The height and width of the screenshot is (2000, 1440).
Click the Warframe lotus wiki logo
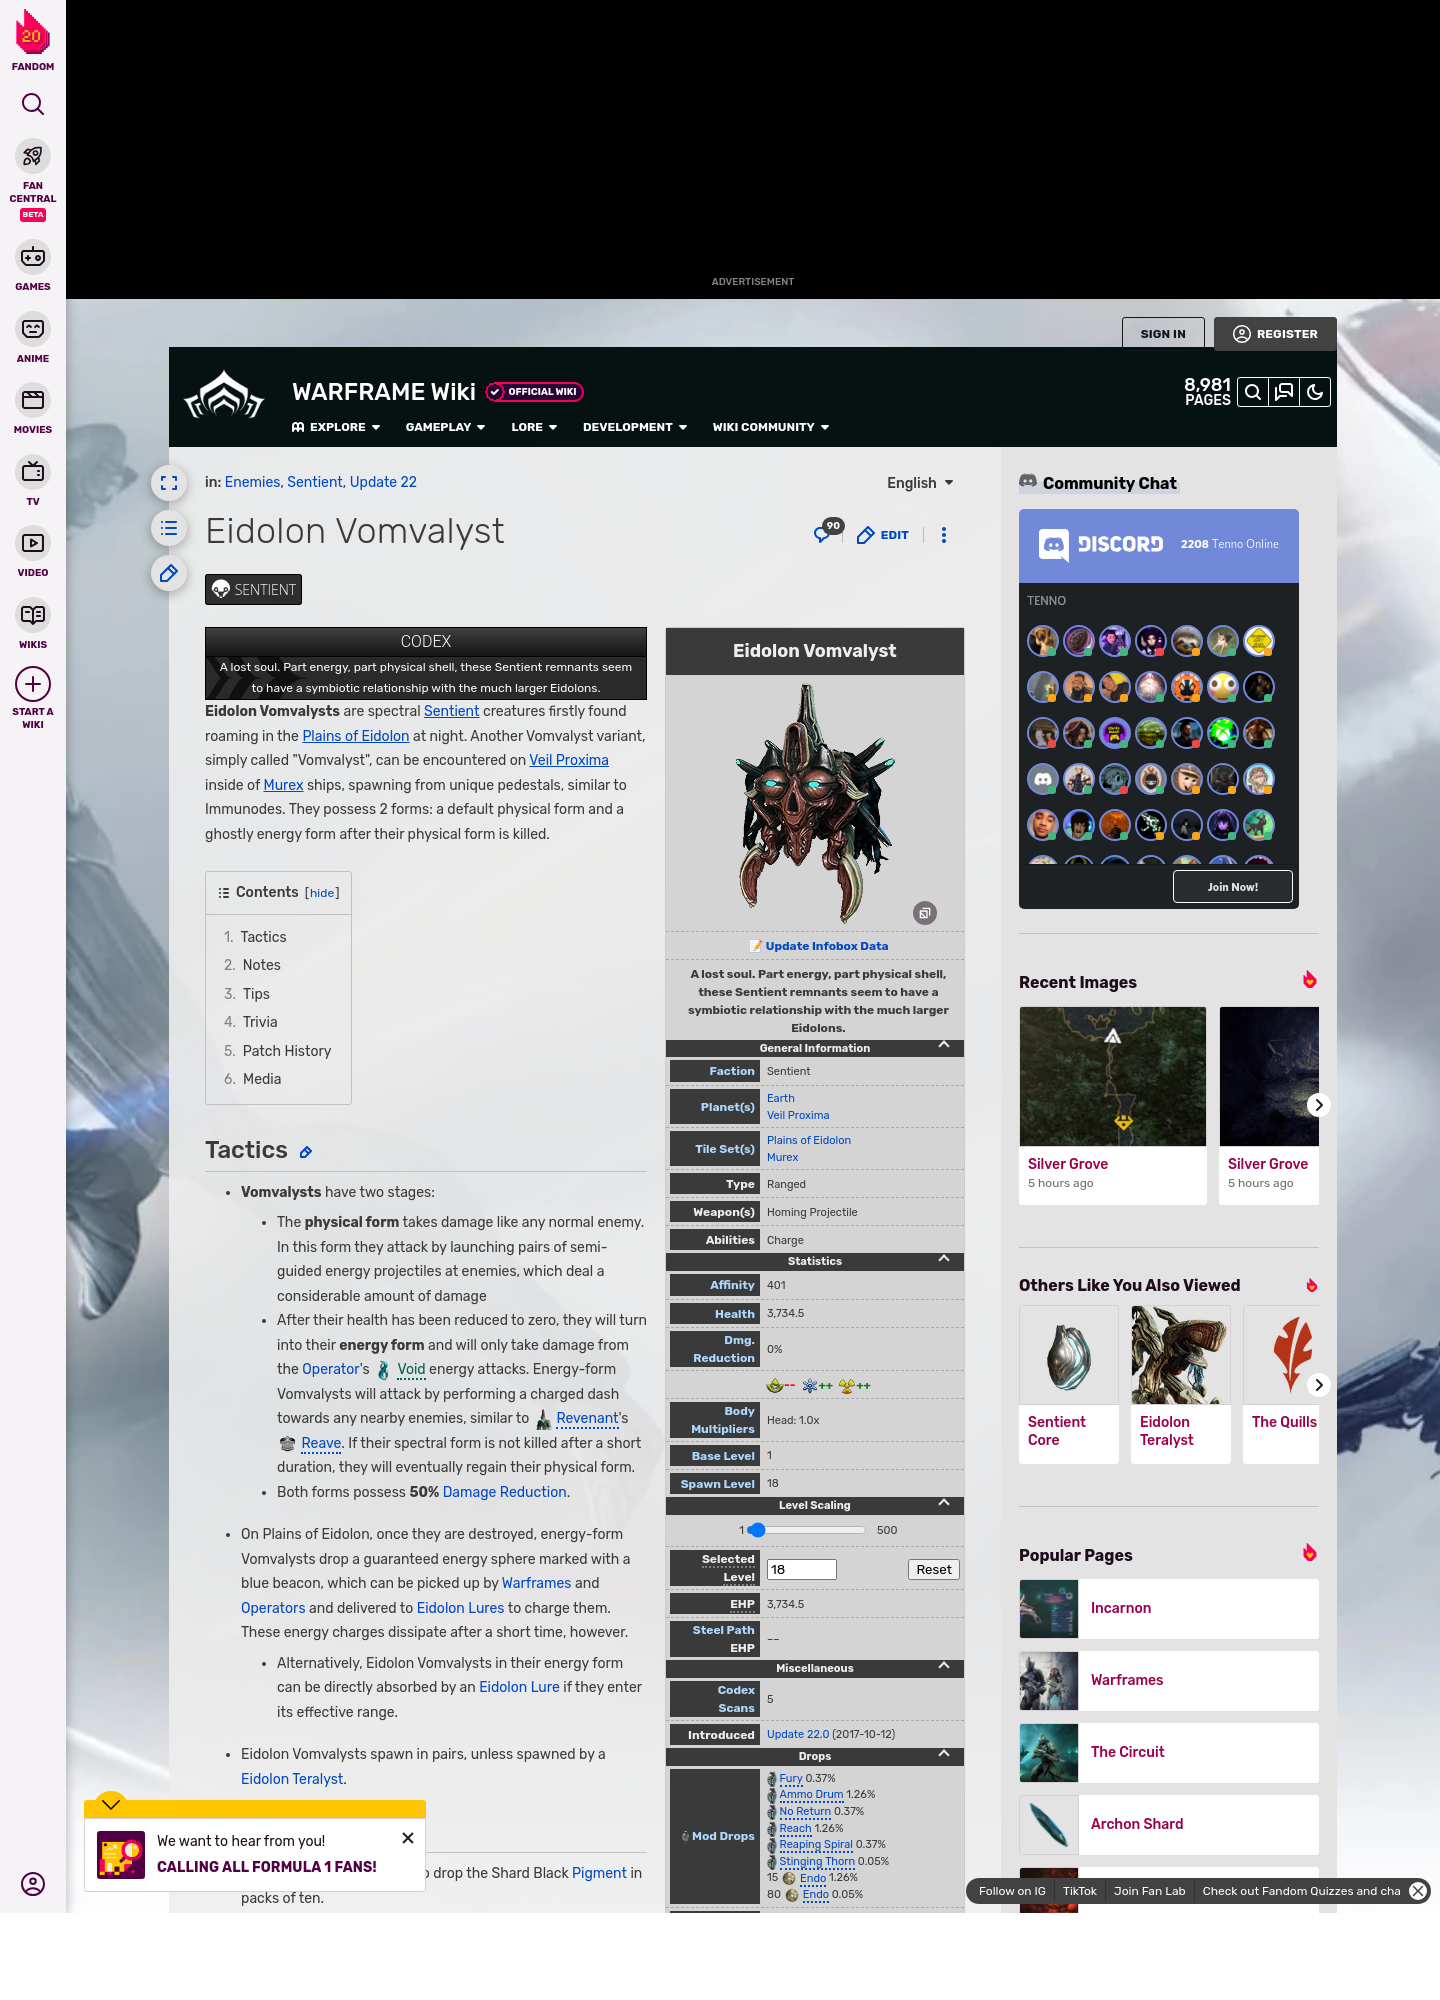pos(224,396)
